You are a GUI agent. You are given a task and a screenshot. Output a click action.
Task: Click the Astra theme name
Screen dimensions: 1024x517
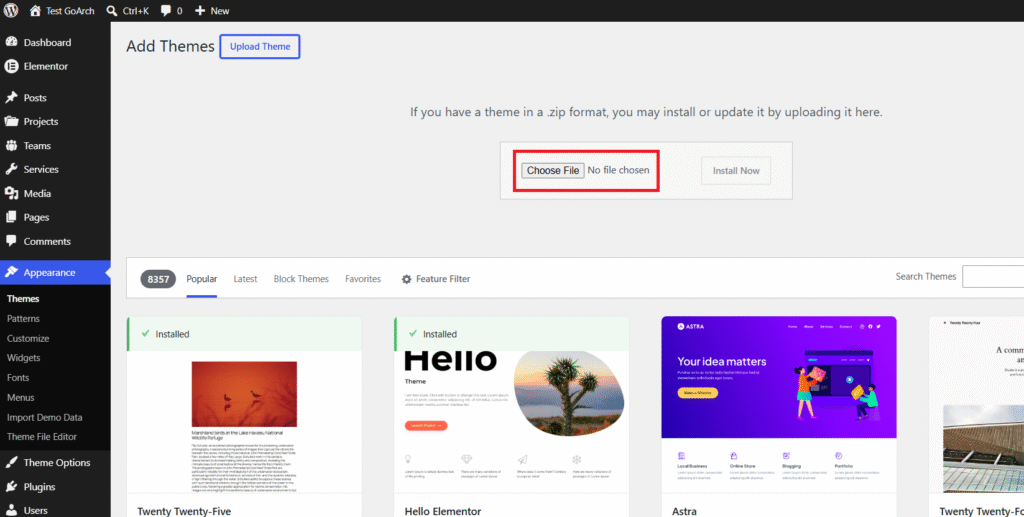coord(684,511)
